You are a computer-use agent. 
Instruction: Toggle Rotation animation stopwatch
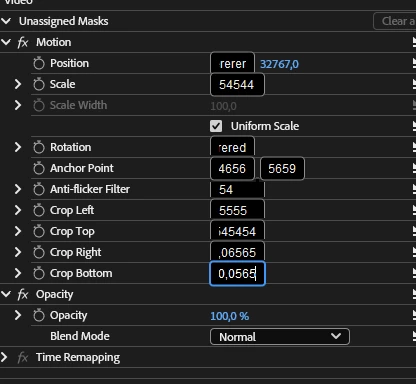click(x=39, y=147)
